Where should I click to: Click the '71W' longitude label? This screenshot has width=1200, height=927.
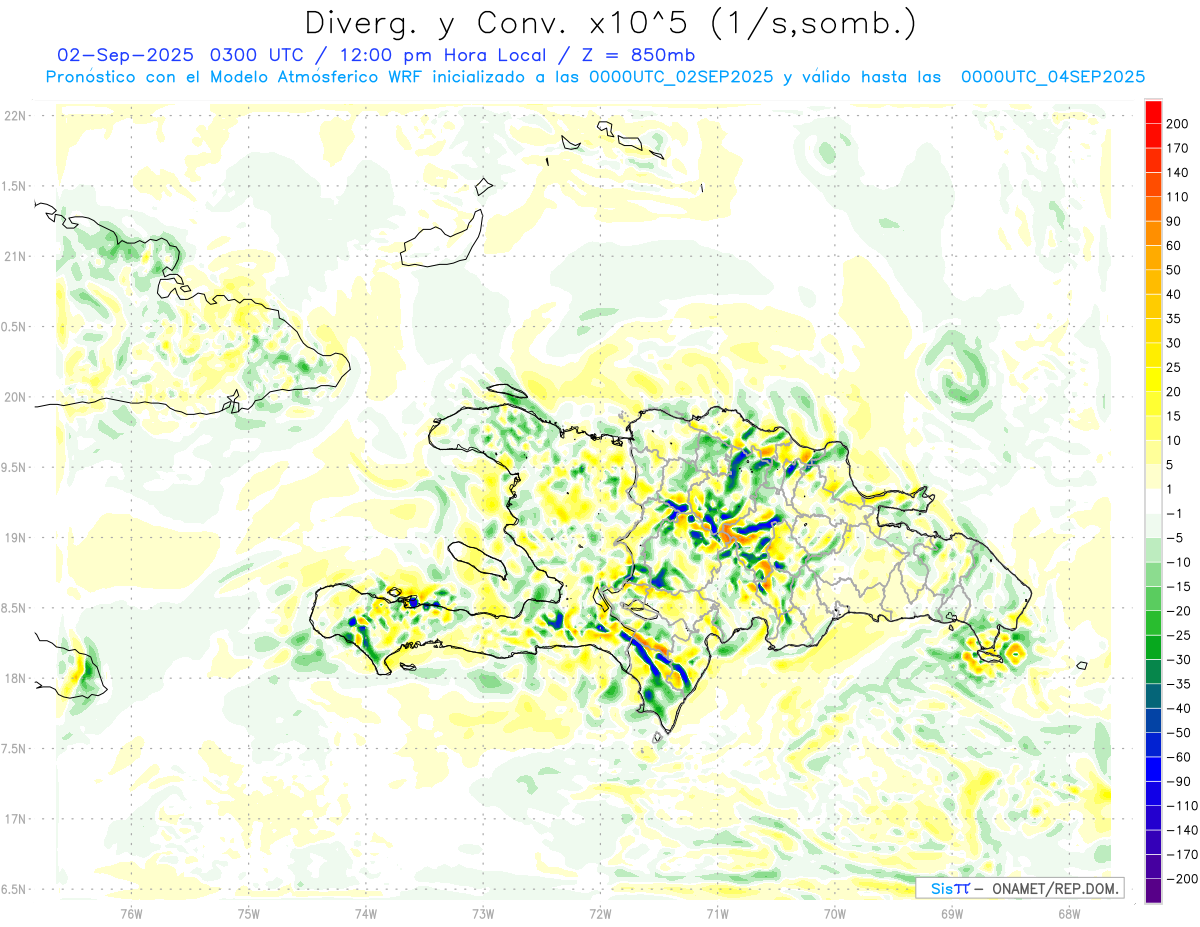[x=717, y=913]
